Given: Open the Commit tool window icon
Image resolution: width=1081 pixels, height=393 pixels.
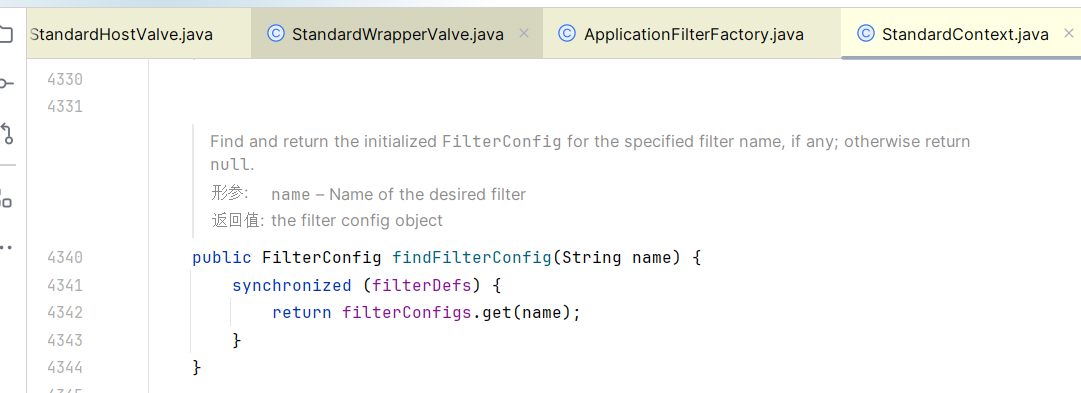Looking at the screenshot, I should point(5,83).
